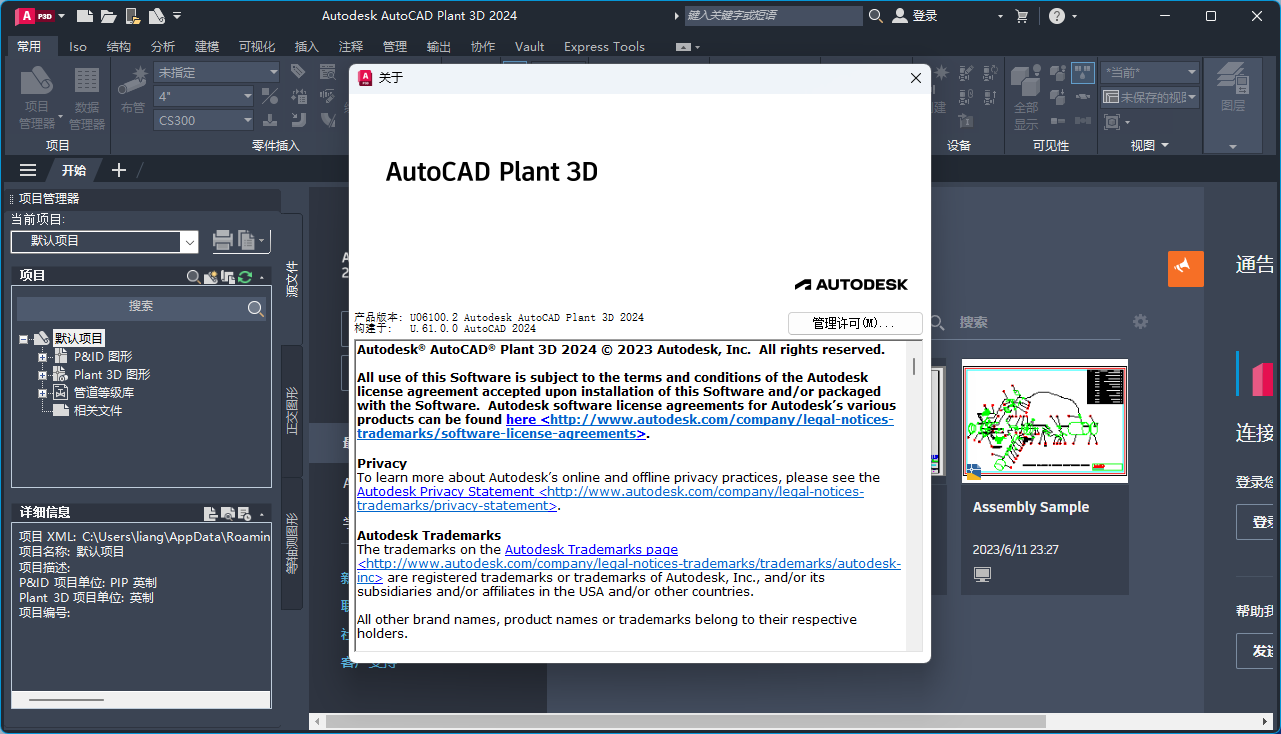Click the About dialog vertical scrollbar

914,496
